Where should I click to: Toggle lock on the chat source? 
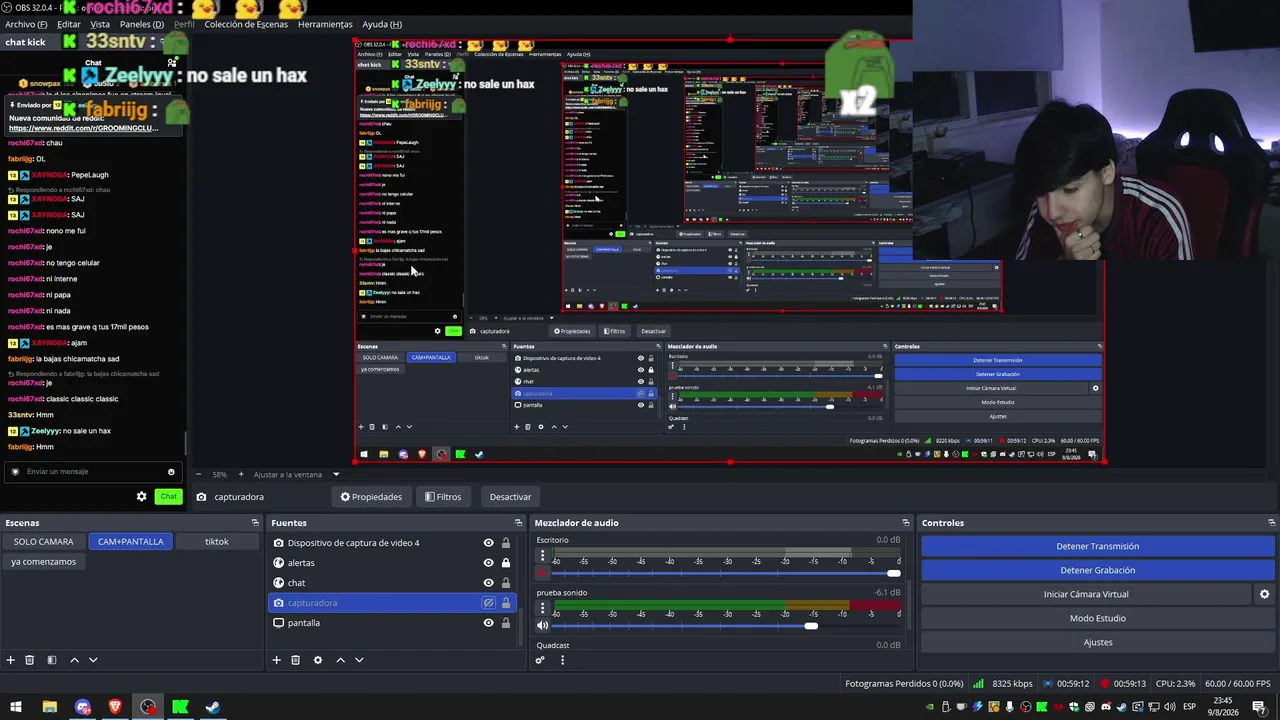click(506, 583)
